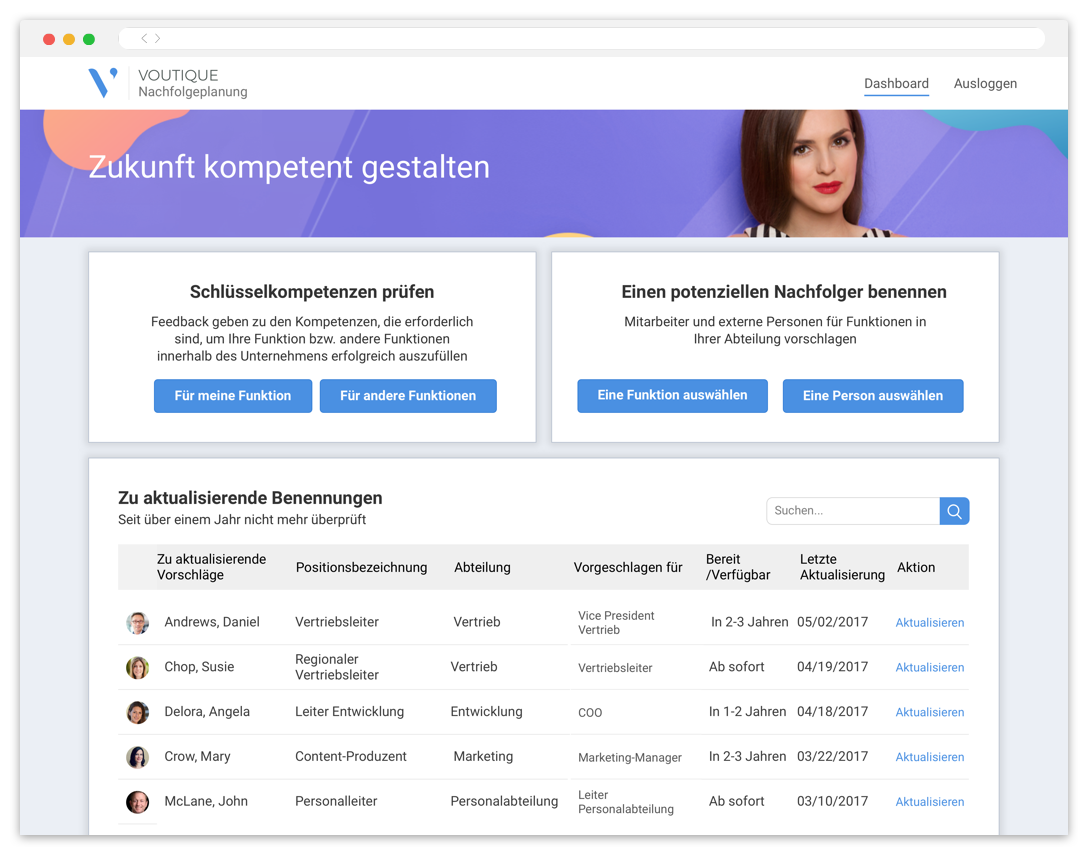Click the Vorgeschlagen für column header

(628, 568)
